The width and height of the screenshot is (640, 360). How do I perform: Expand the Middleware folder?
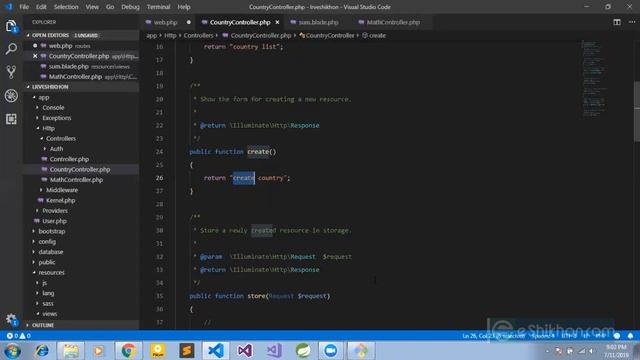pyautogui.click(x=62, y=190)
